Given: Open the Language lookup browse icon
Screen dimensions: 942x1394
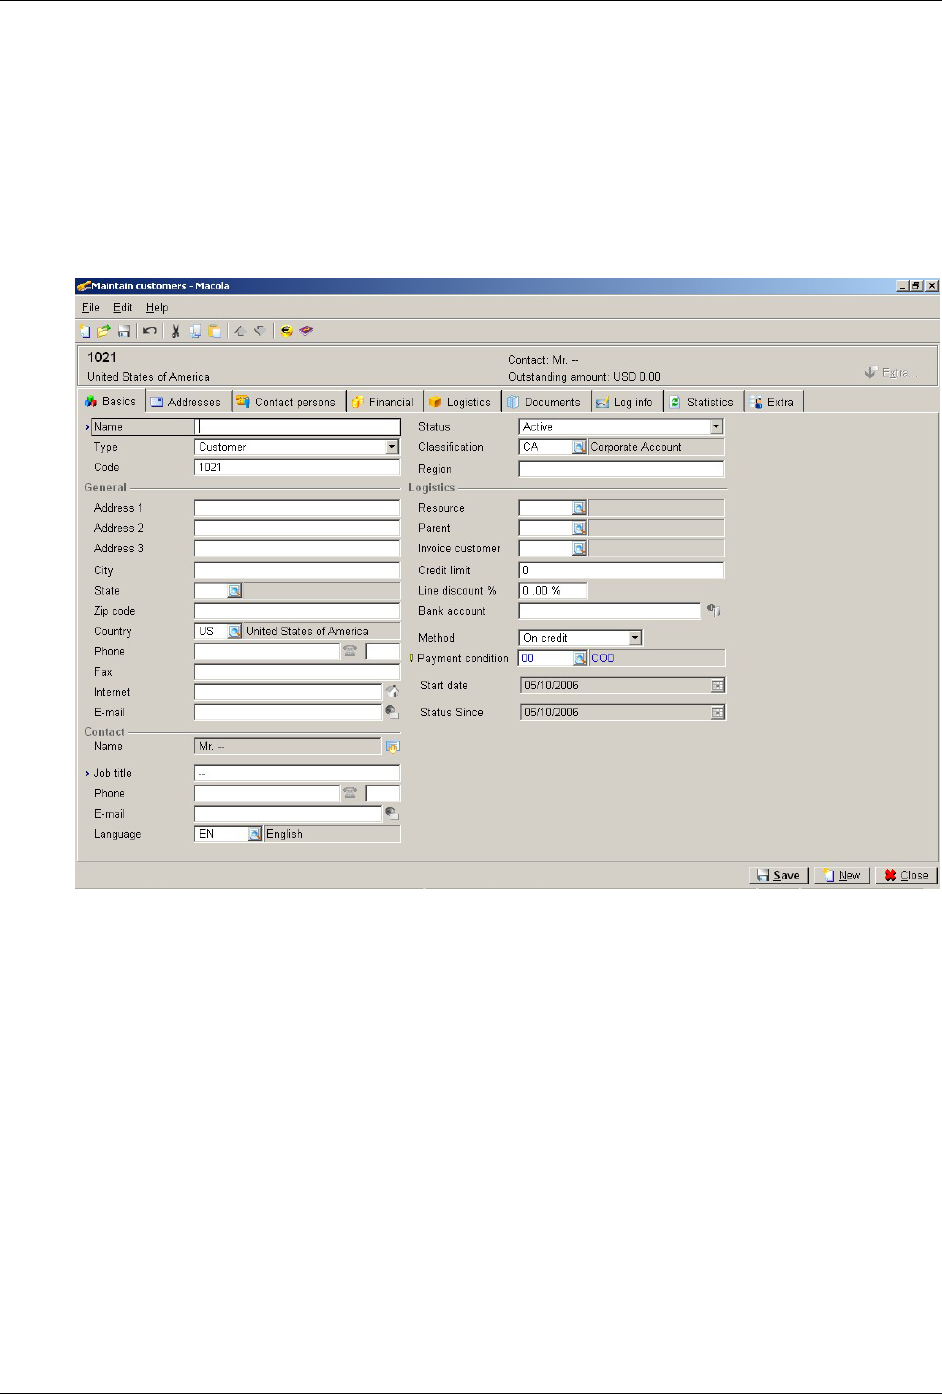Looking at the screenshot, I should (x=255, y=834).
